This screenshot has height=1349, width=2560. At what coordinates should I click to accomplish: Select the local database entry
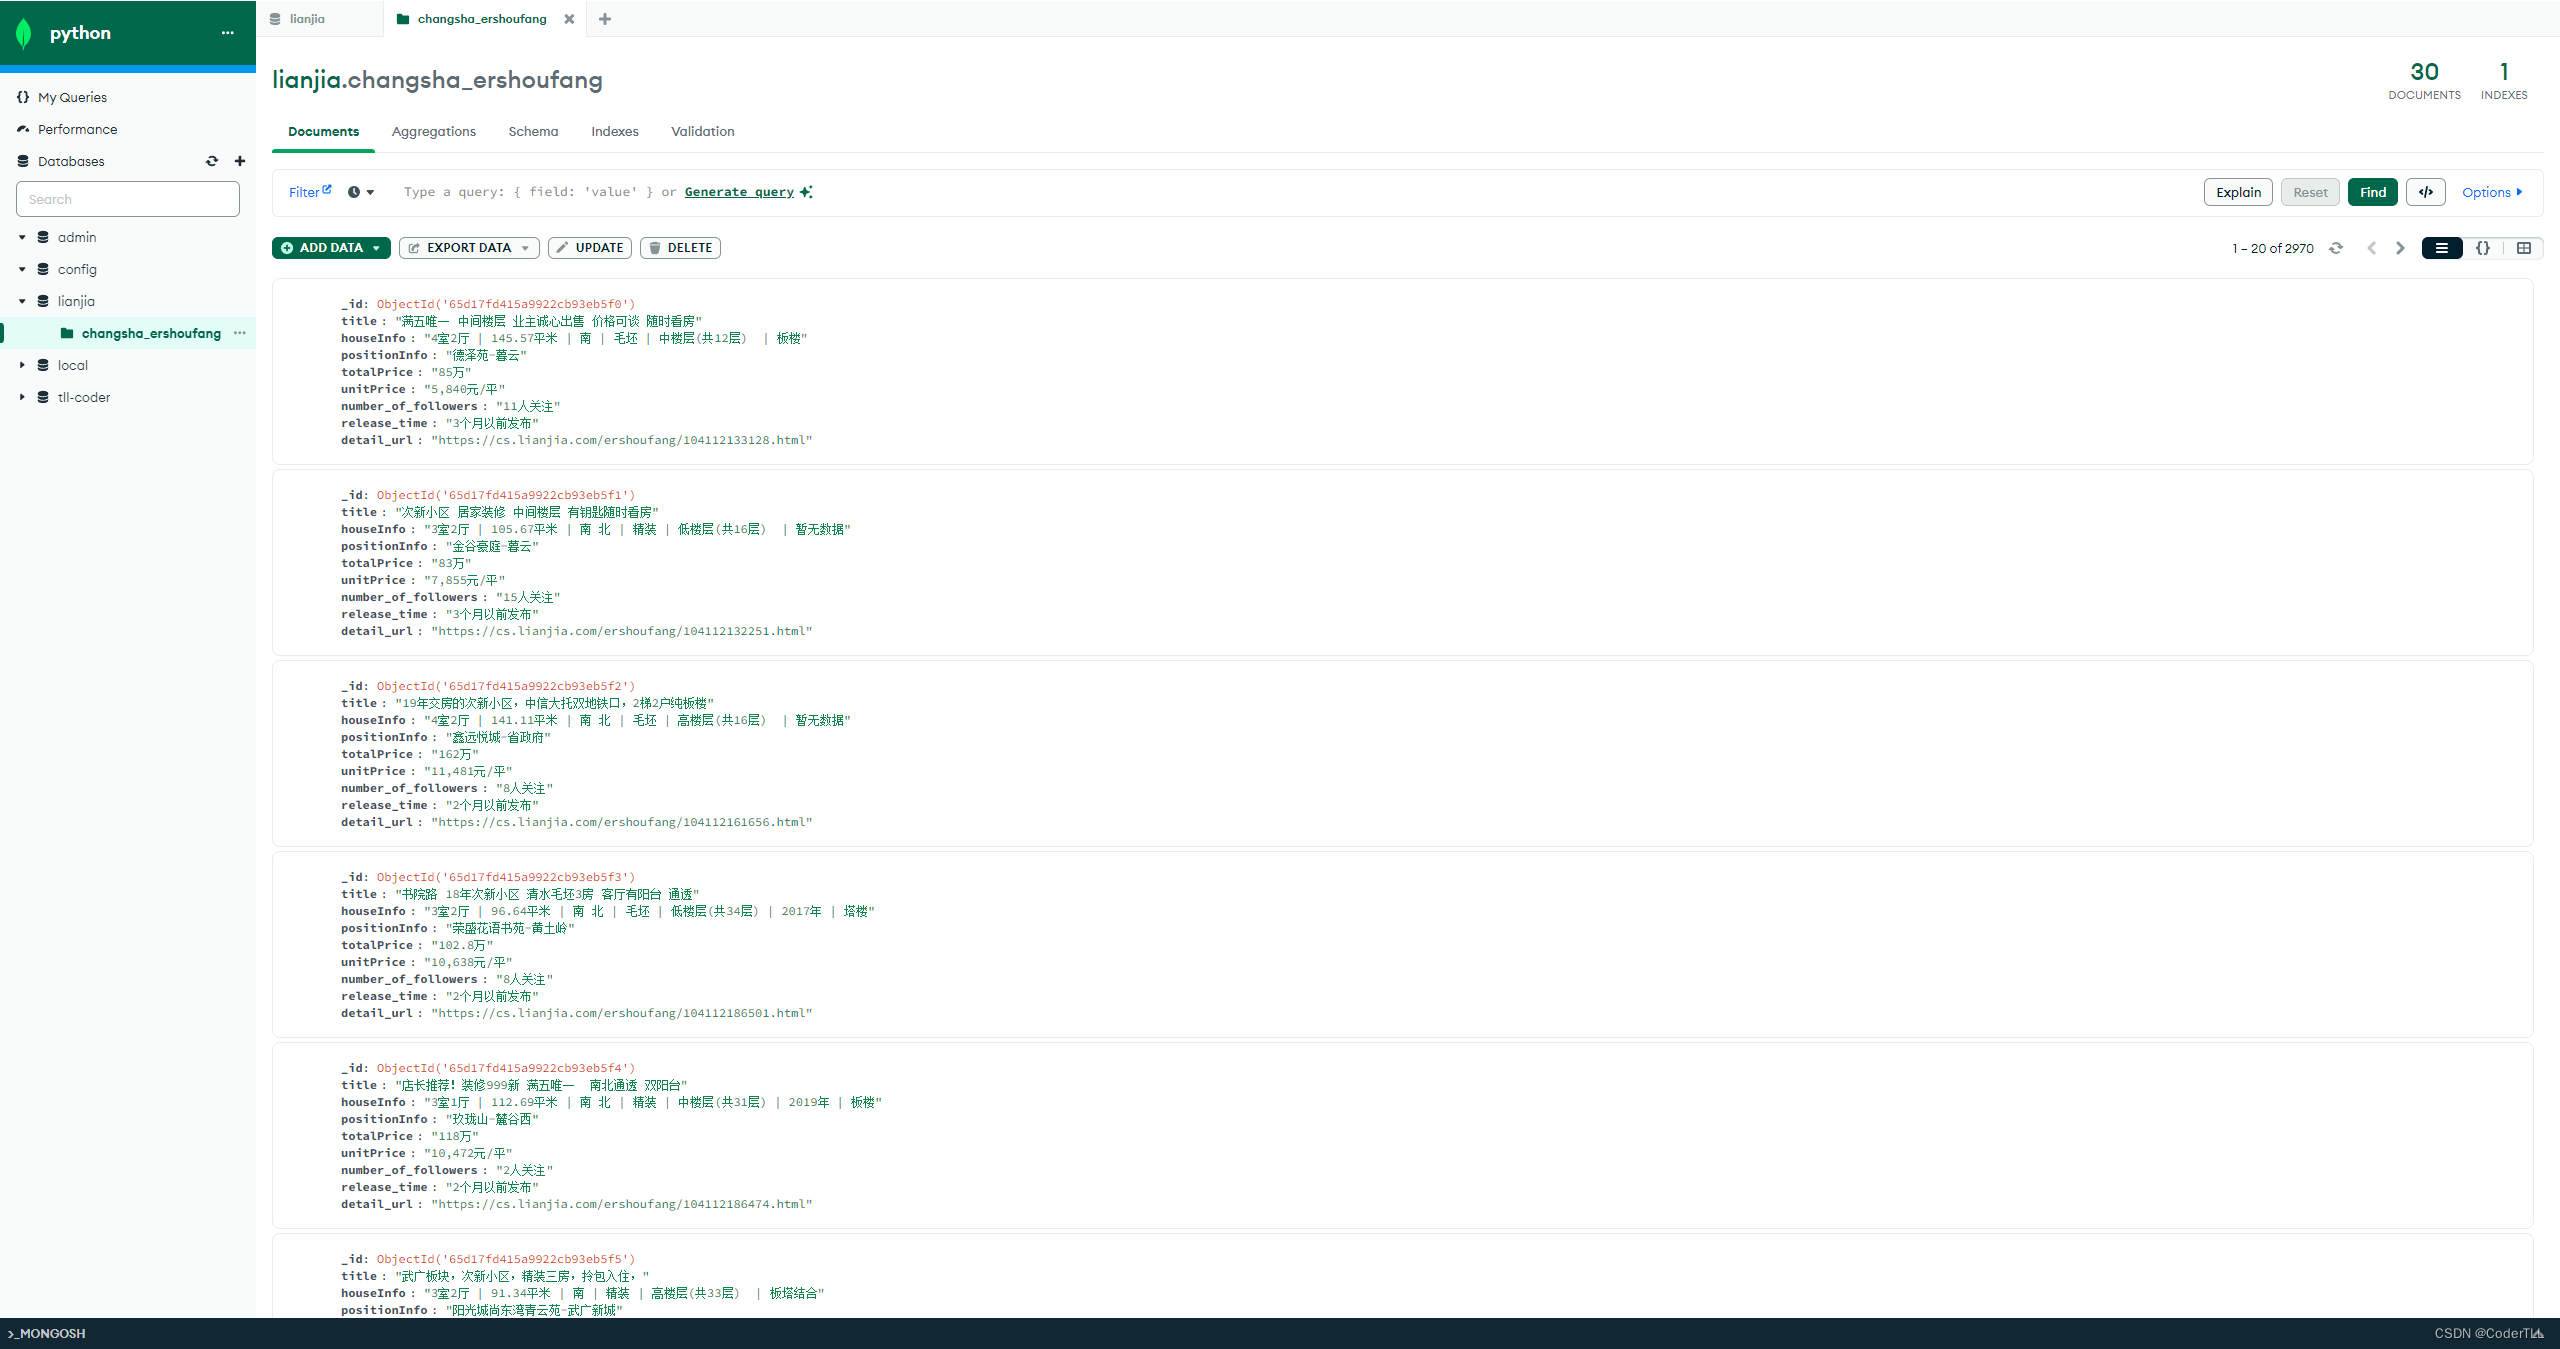point(73,365)
